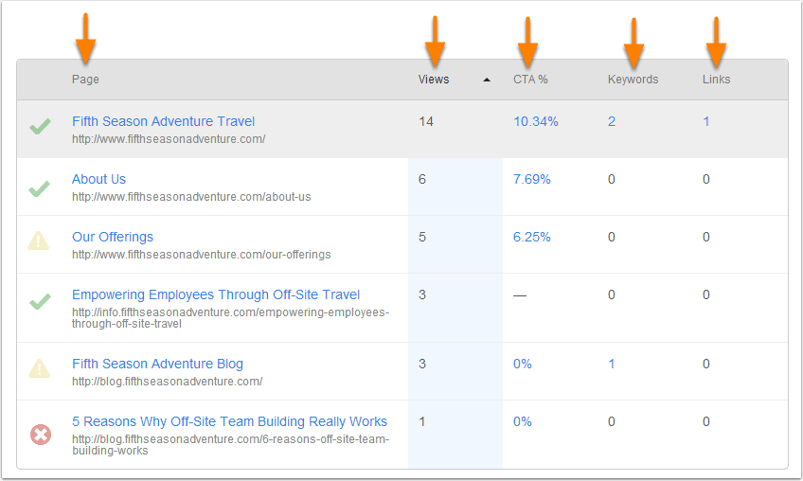This screenshot has width=803, height=481.
Task: Sort table by Views column header
Action: (433, 79)
